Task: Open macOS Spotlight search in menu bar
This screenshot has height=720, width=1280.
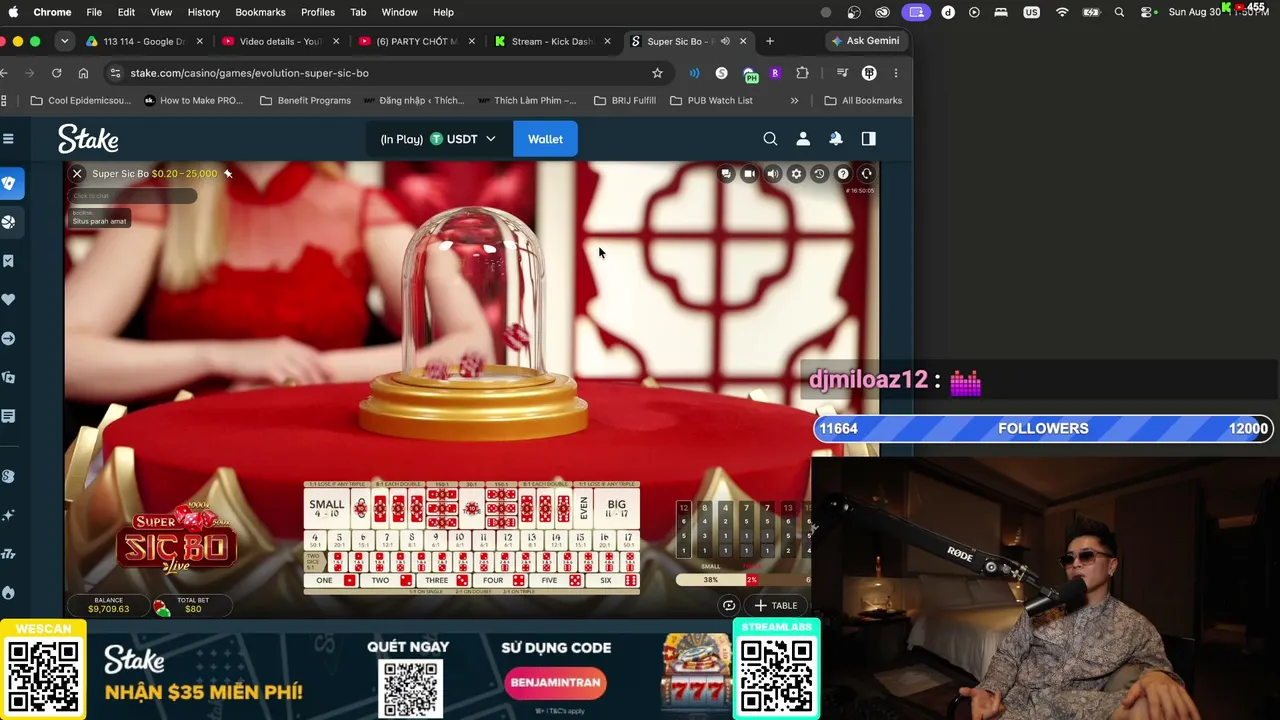Action: 1119,12
